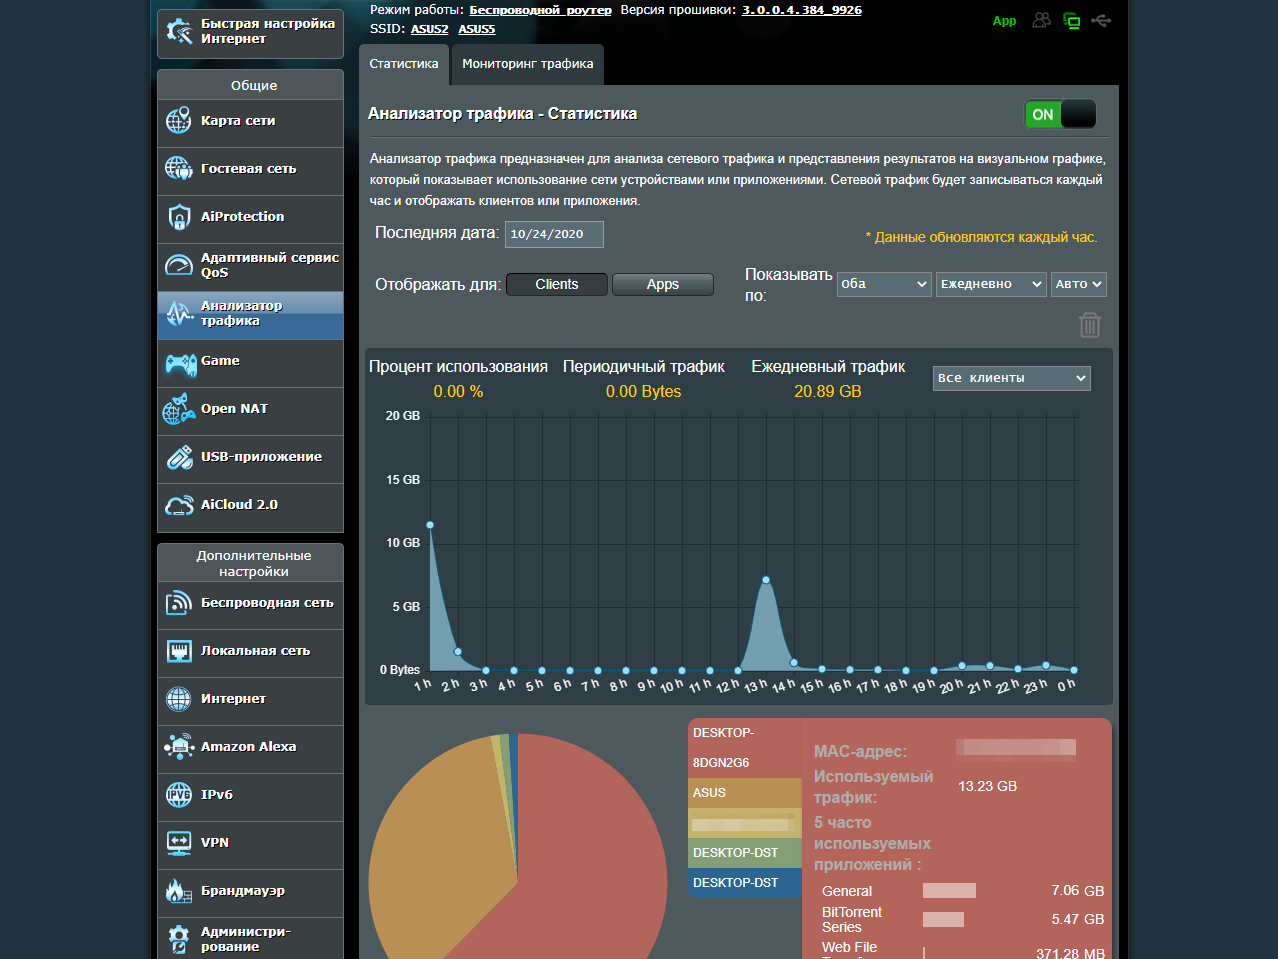The width and height of the screenshot is (1278, 959).
Task: Click the guest users status icon
Action: coord(1042,20)
